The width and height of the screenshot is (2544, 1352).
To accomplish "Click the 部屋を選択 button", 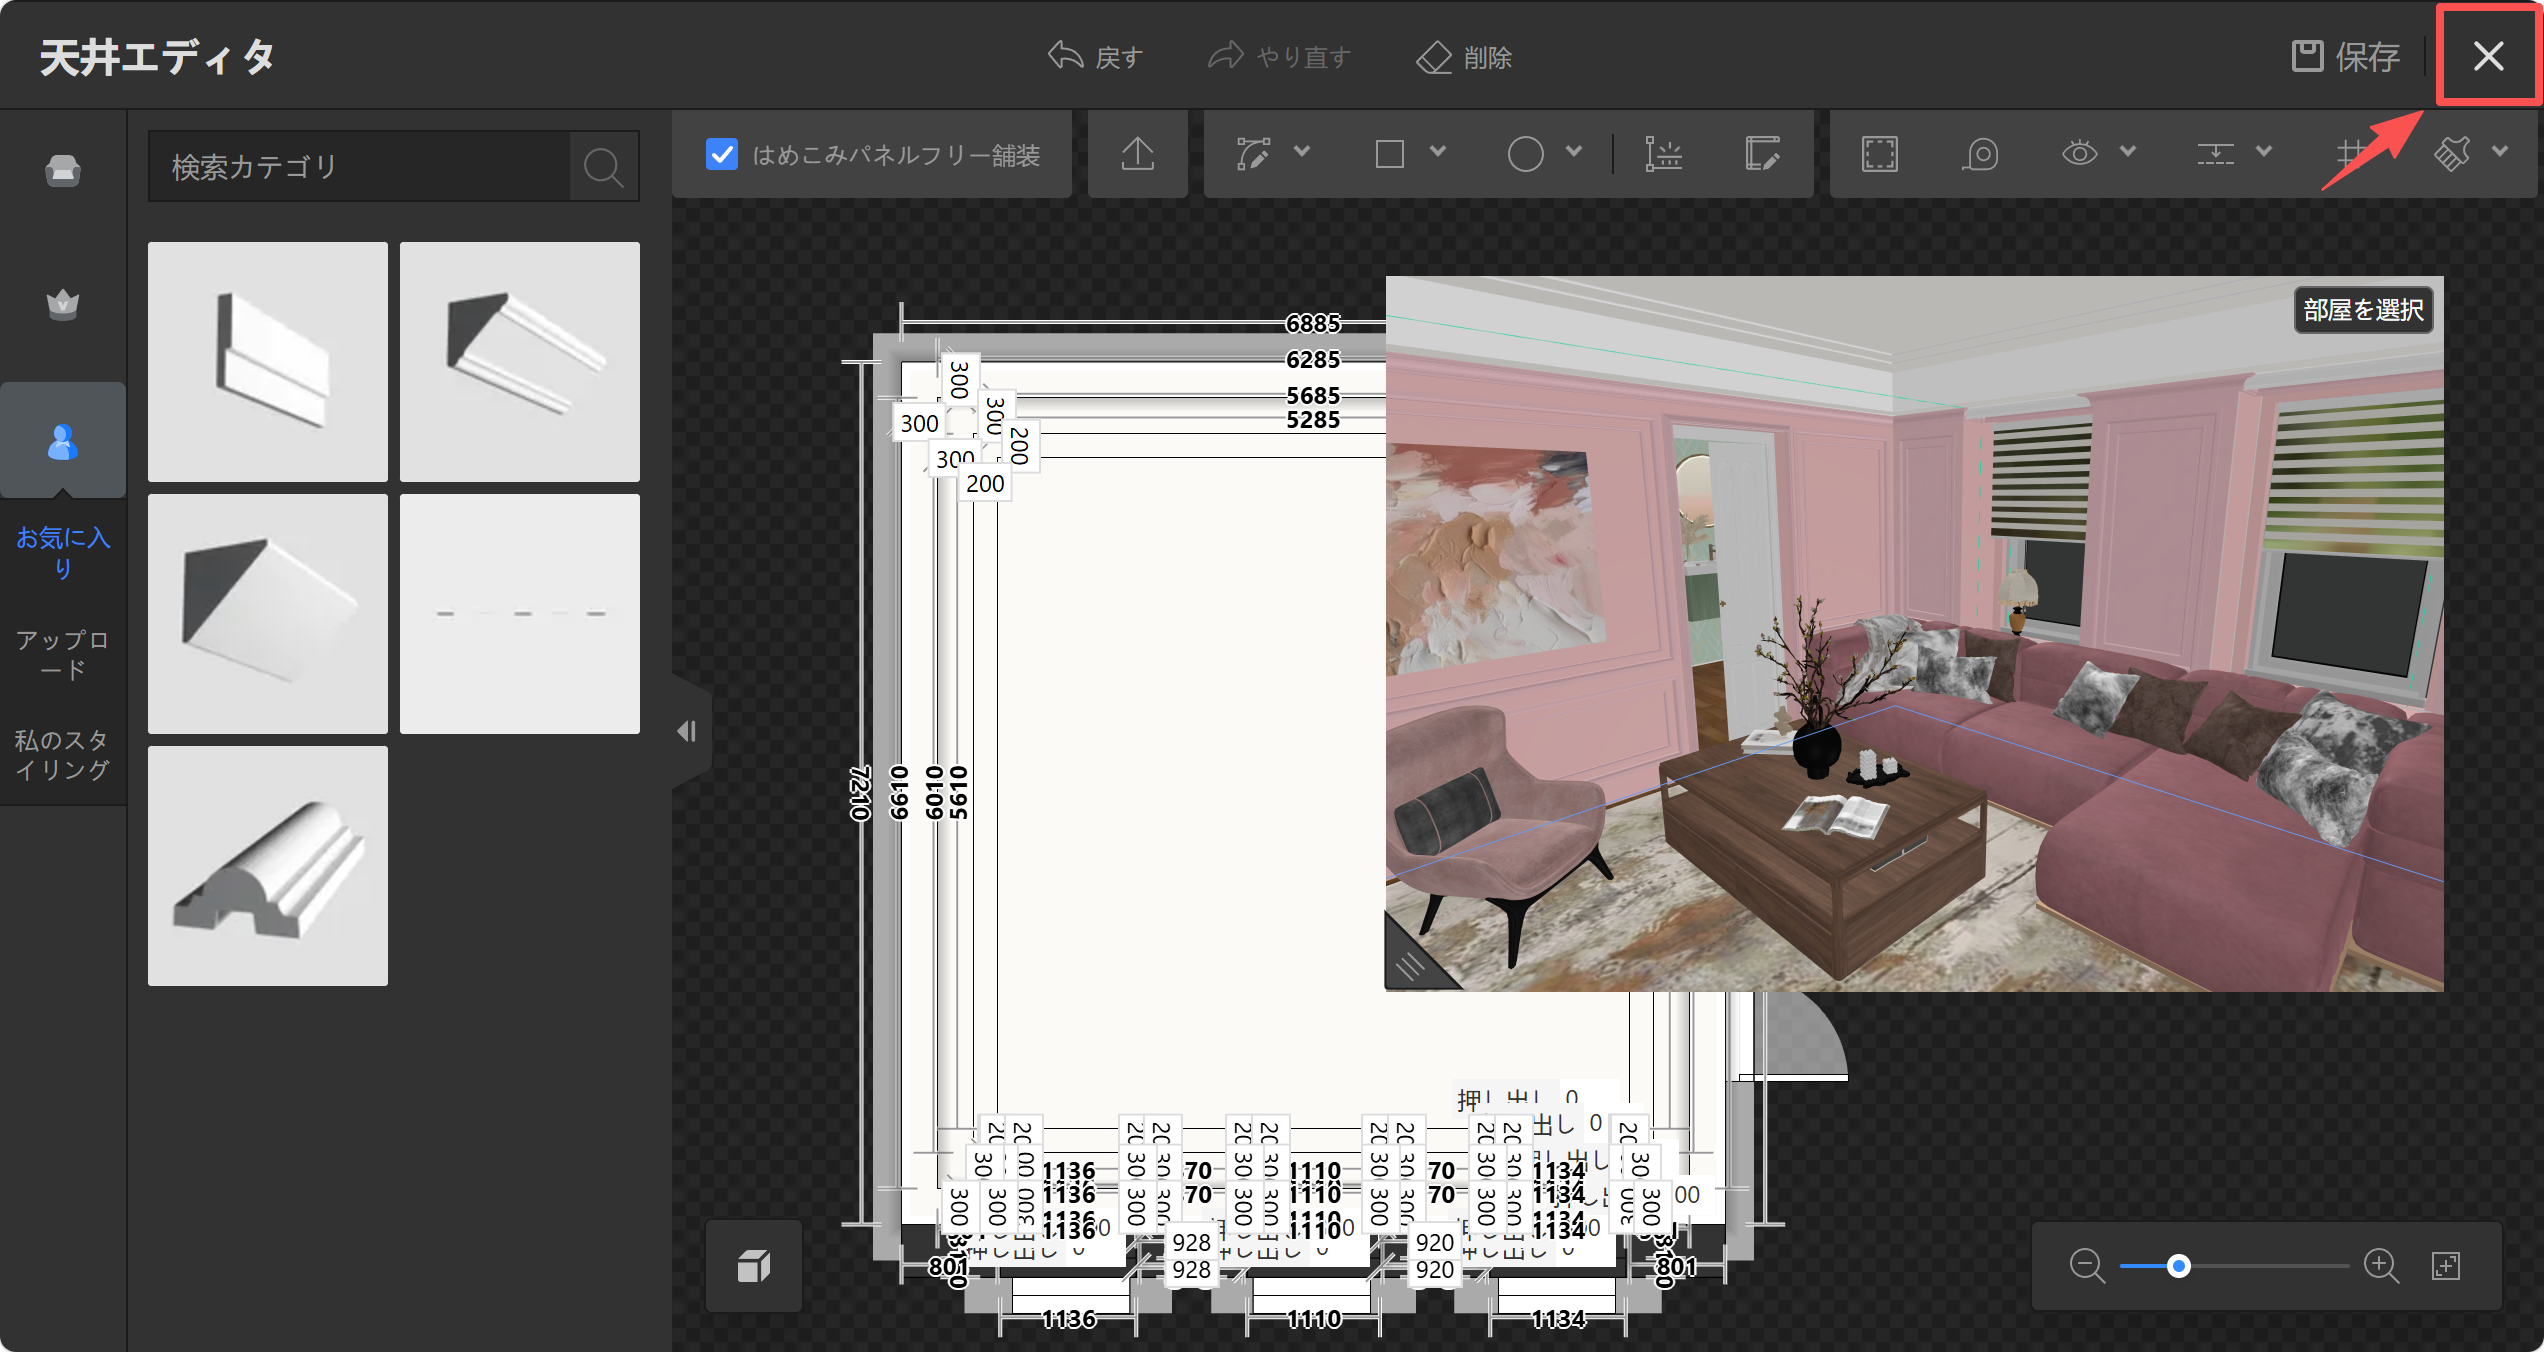I will coord(2364,310).
